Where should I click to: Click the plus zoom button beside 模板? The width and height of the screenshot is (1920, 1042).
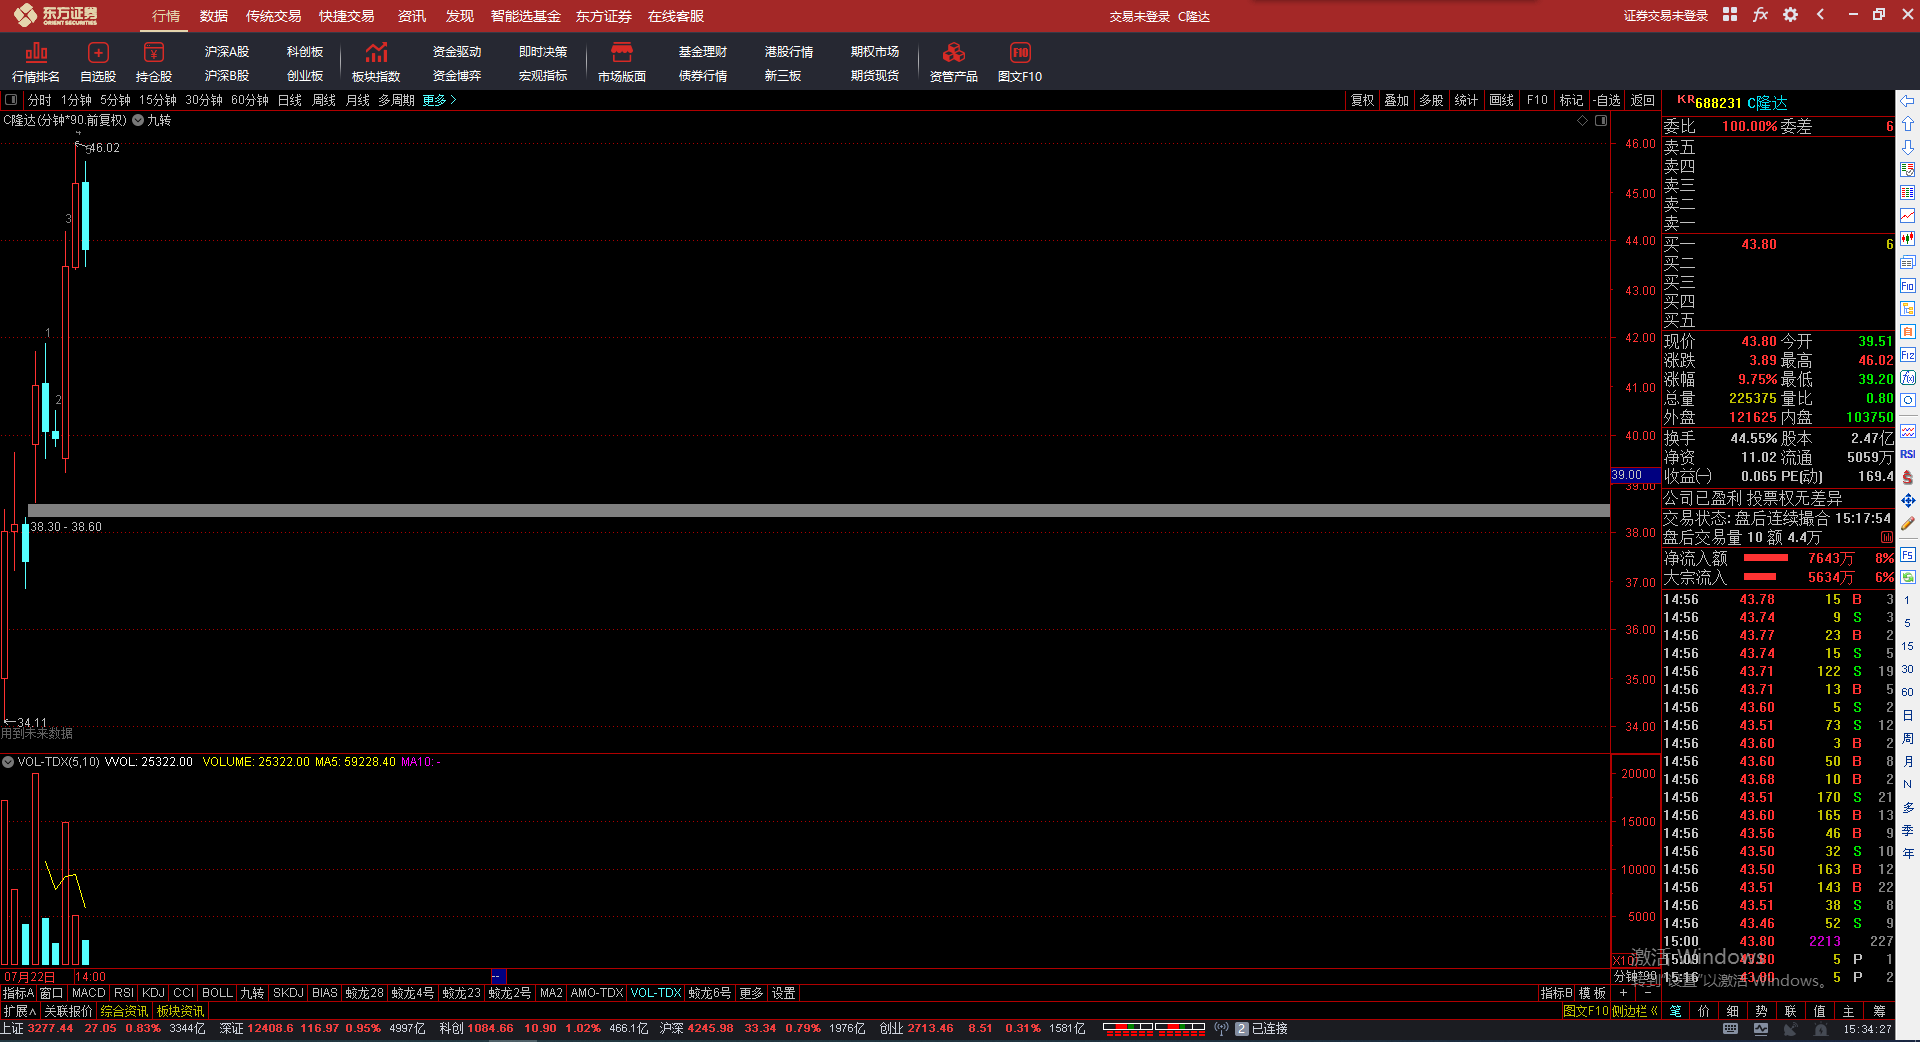[1623, 993]
